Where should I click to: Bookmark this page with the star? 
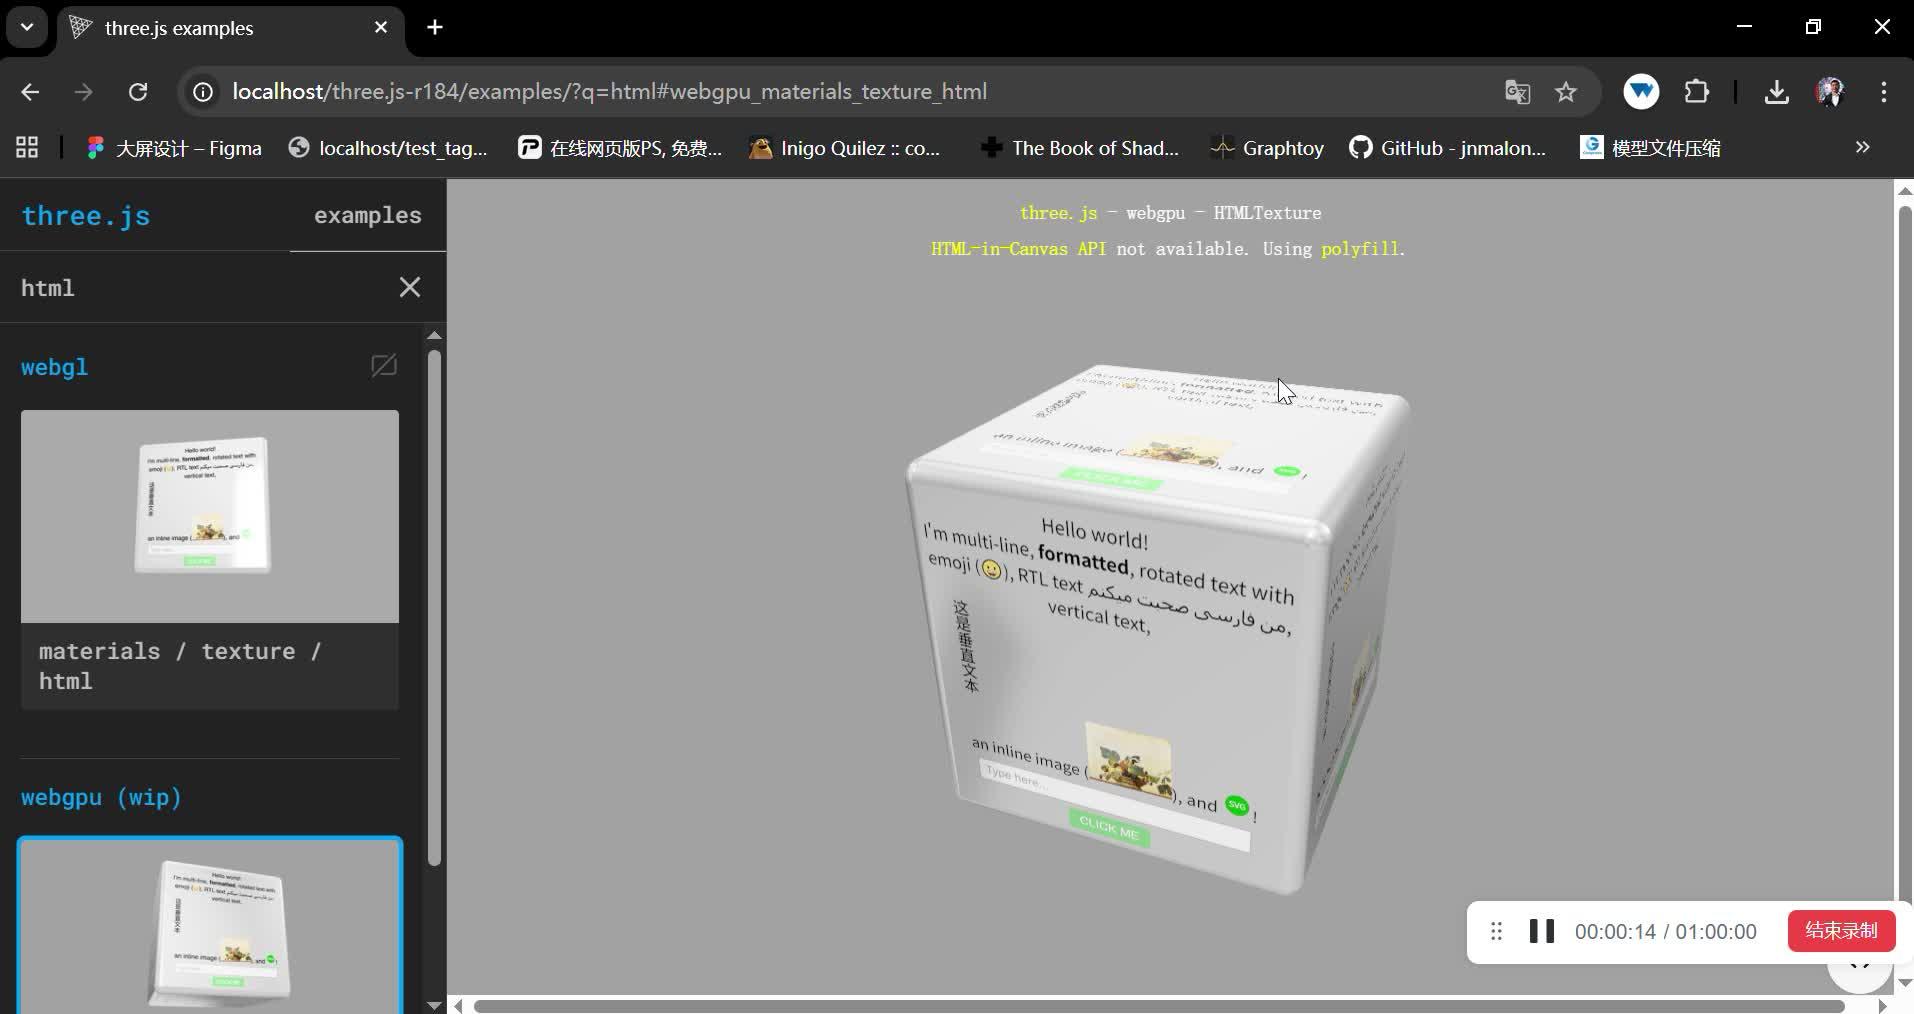pos(1566,92)
